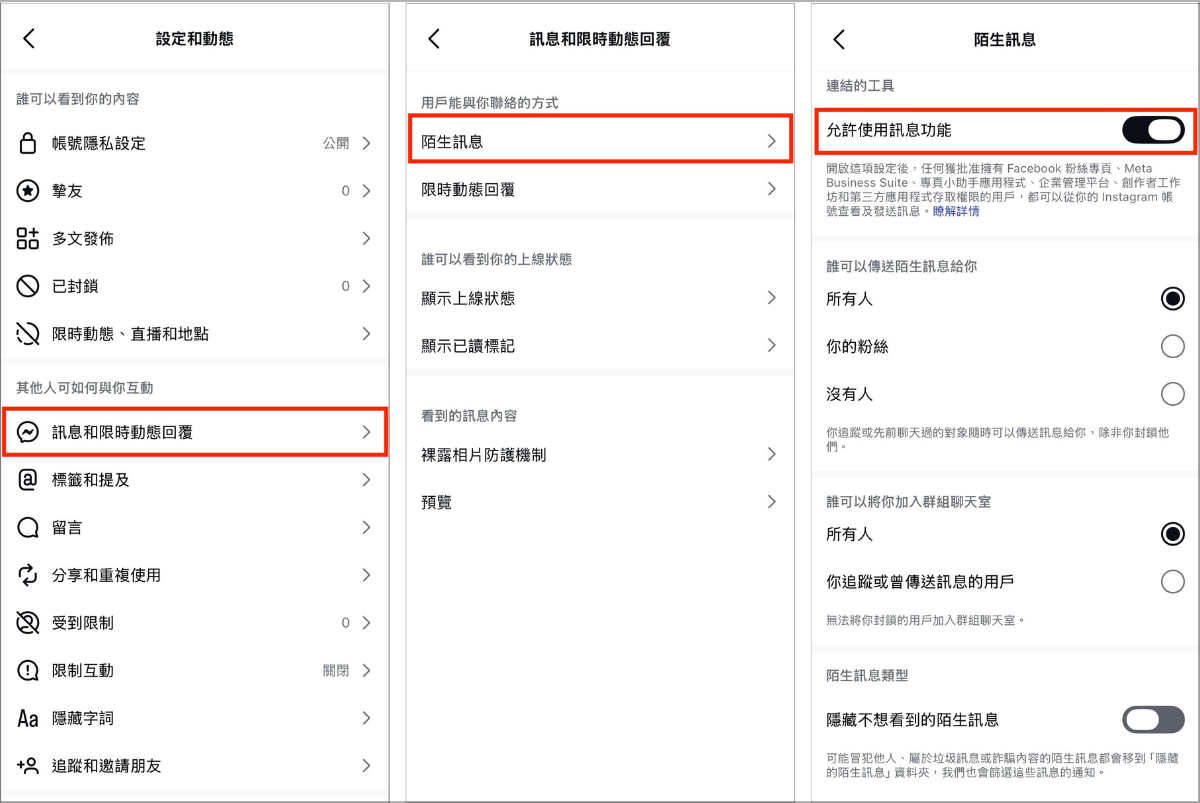
Task: Select 沒有人 radio option
Action: [1172, 393]
